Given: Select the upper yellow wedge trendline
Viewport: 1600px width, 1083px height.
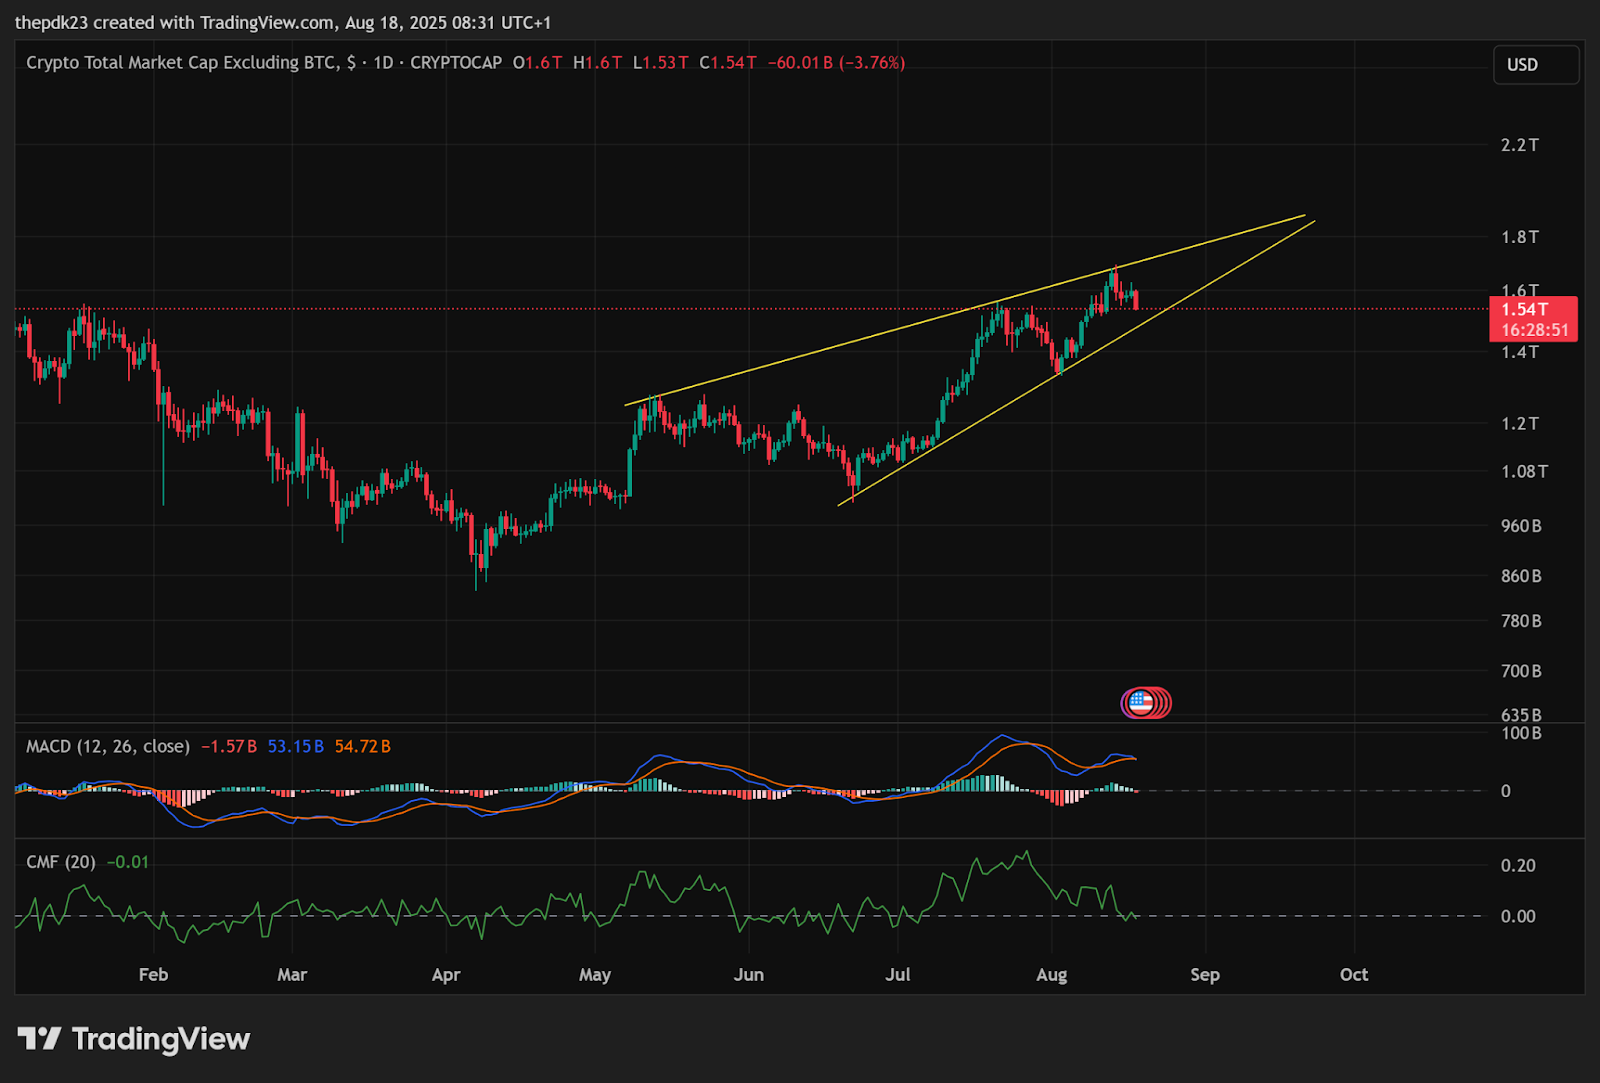Looking at the screenshot, I should (965, 310).
